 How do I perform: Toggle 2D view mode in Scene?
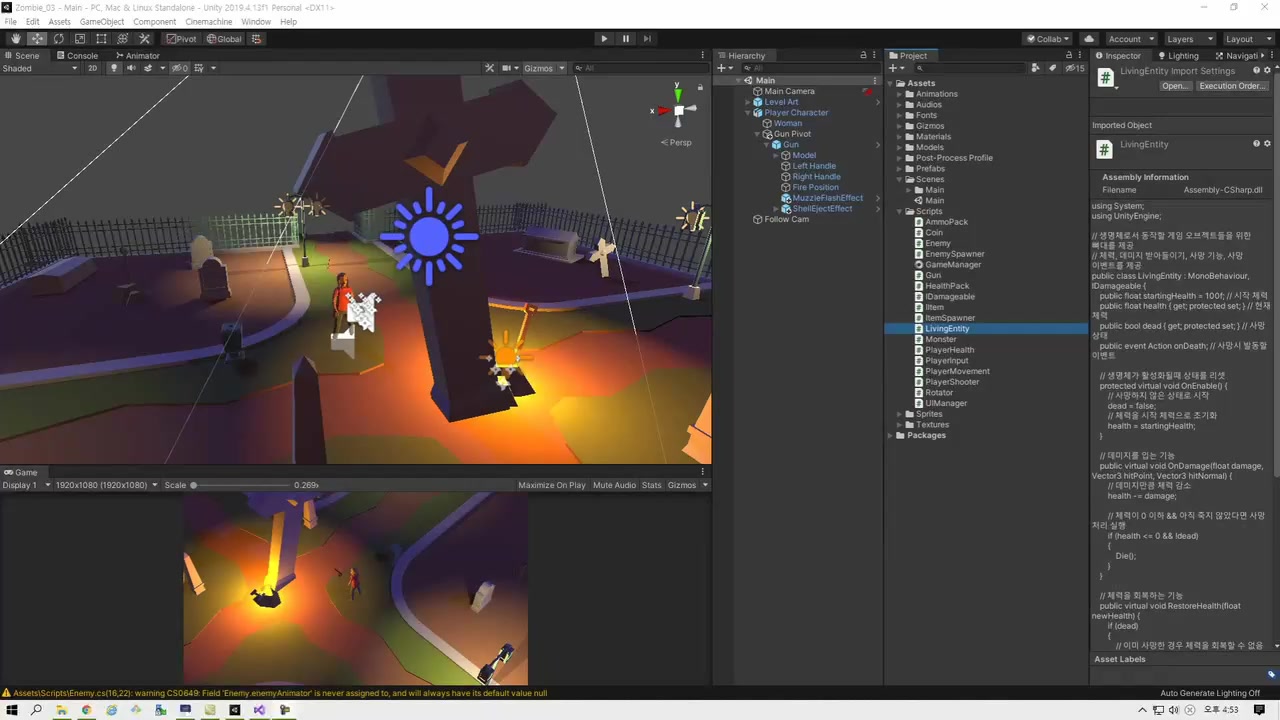point(92,68)
